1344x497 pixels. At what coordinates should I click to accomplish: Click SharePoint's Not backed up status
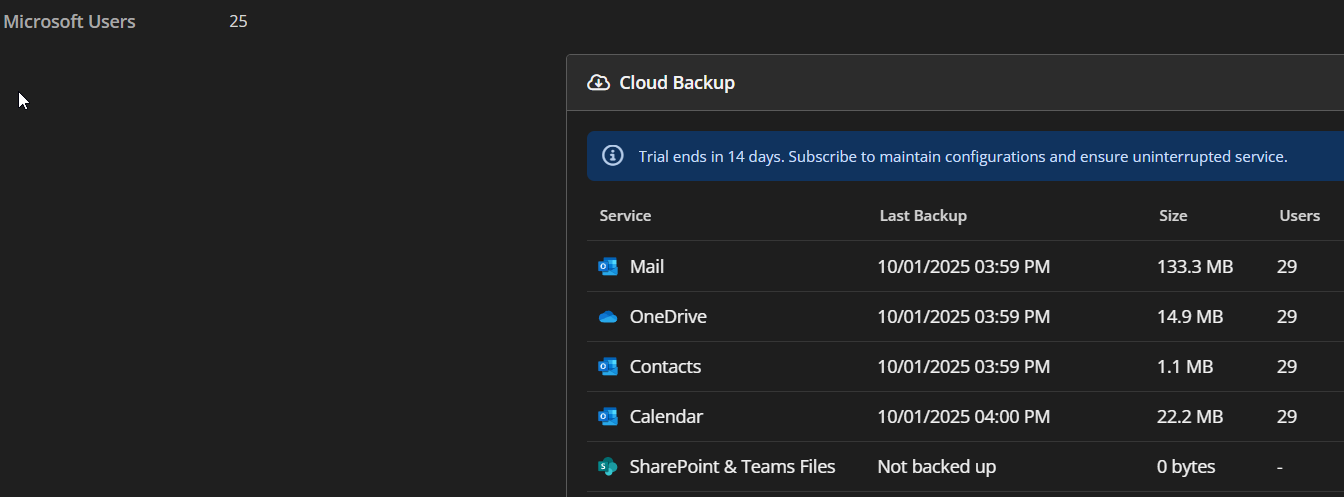tap(936, 467)
